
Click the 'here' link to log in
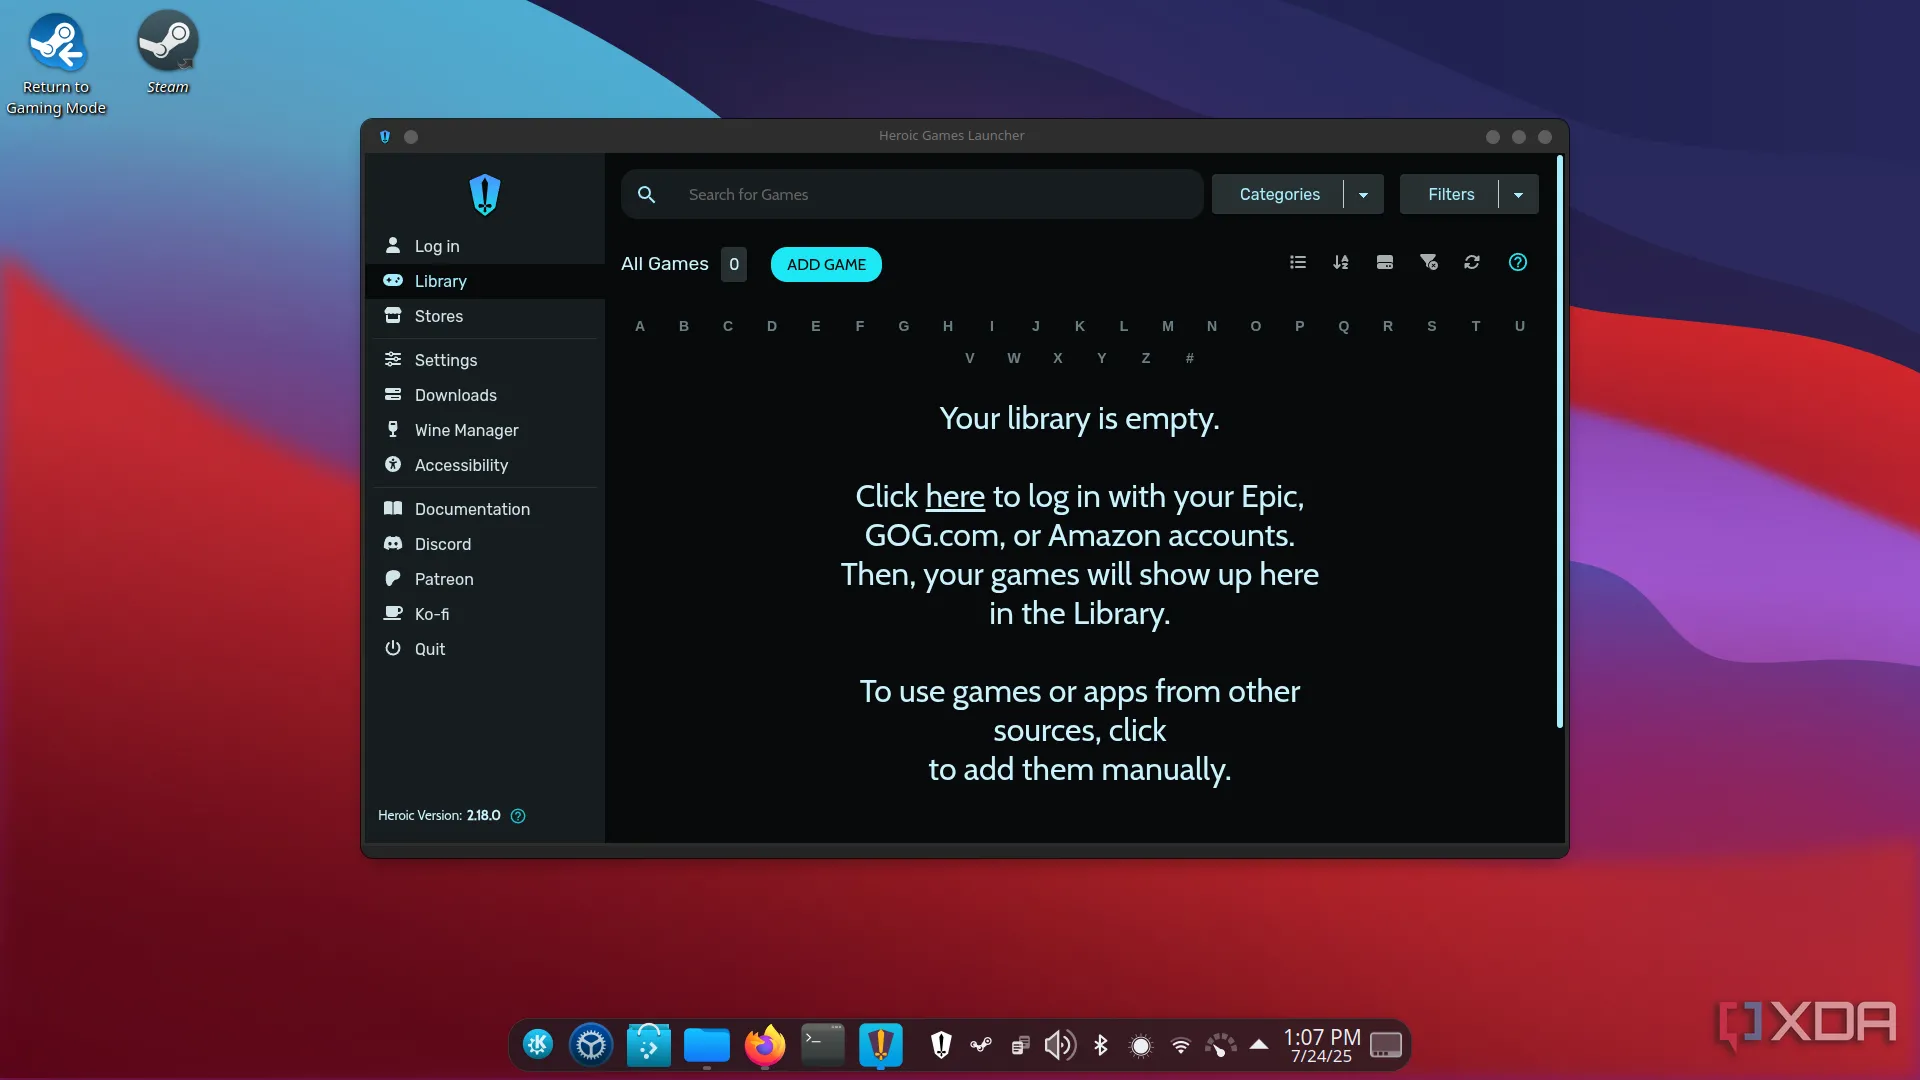[x=955, y=496]
